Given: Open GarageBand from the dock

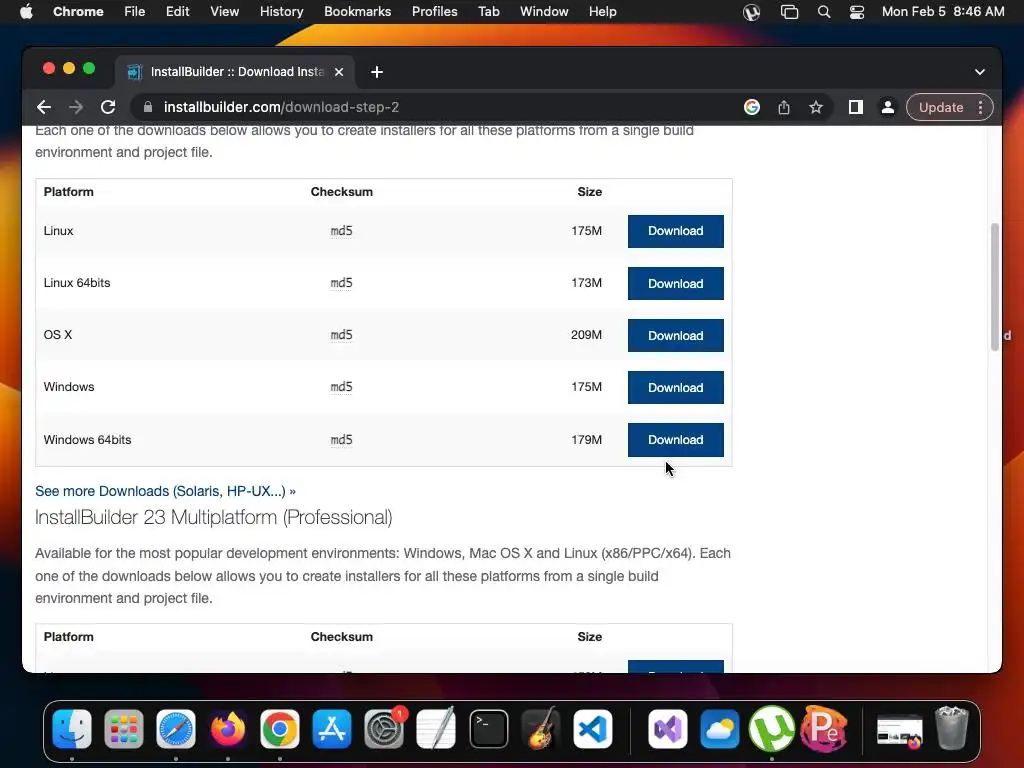Looking at the screenshot, I should (x=541, y=728).
